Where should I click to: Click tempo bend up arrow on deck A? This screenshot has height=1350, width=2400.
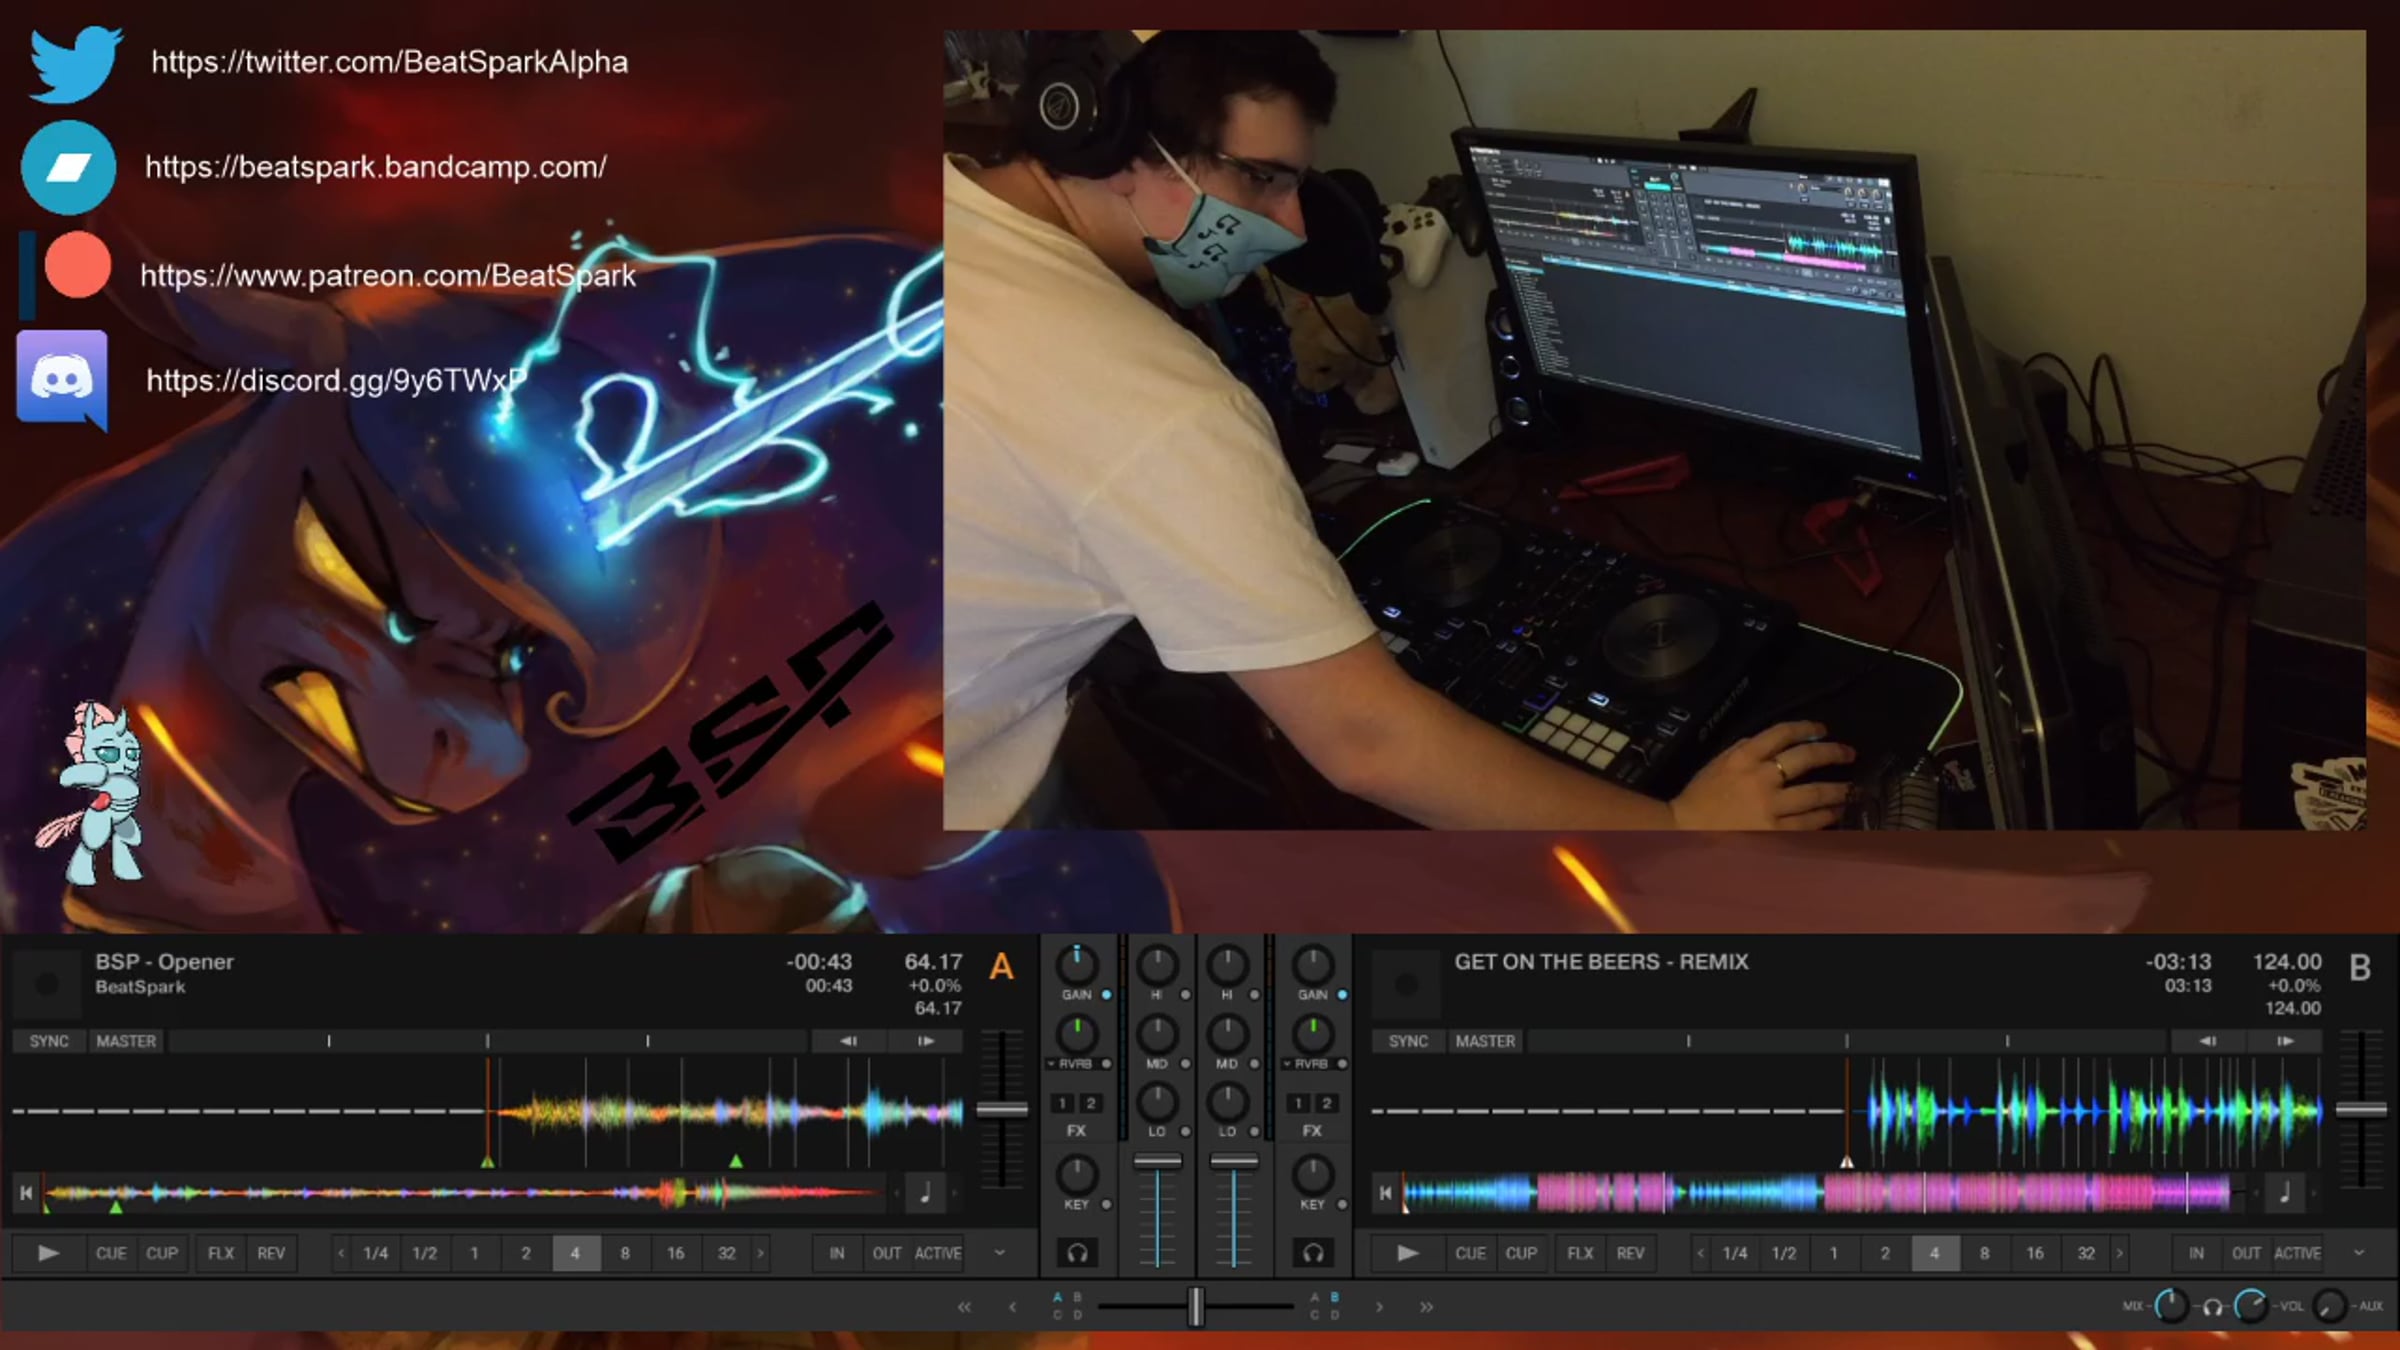[x=926, y=1041]
